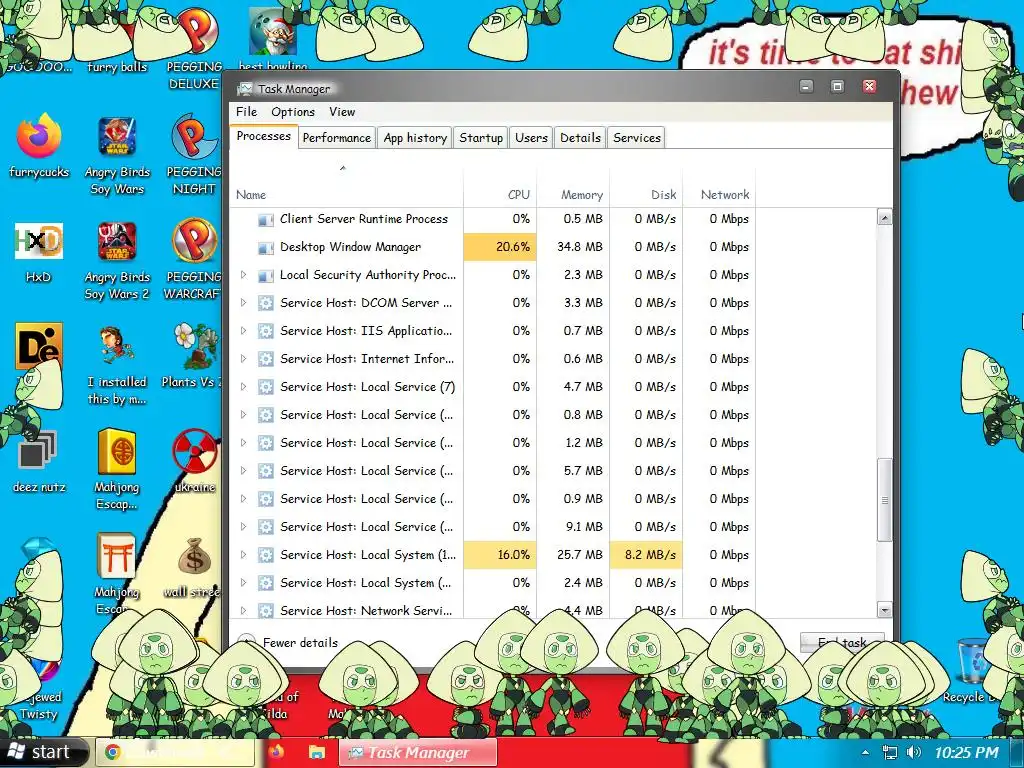The image size is (1024, 768).
Task: Click the 10:25 PM taskbar clock
Action: [966, 752]
